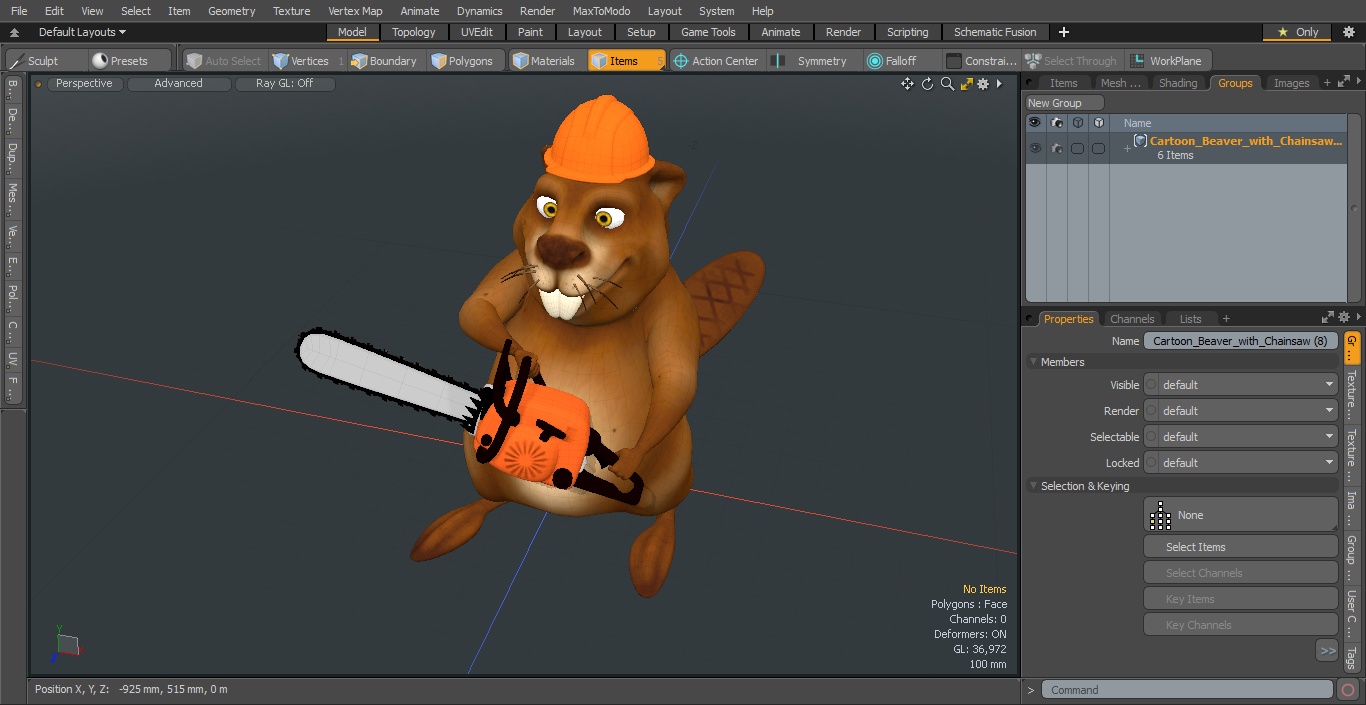Activate Items selection mode
The height and width of the screenshot is (705, 1366).
click(625, 61)
